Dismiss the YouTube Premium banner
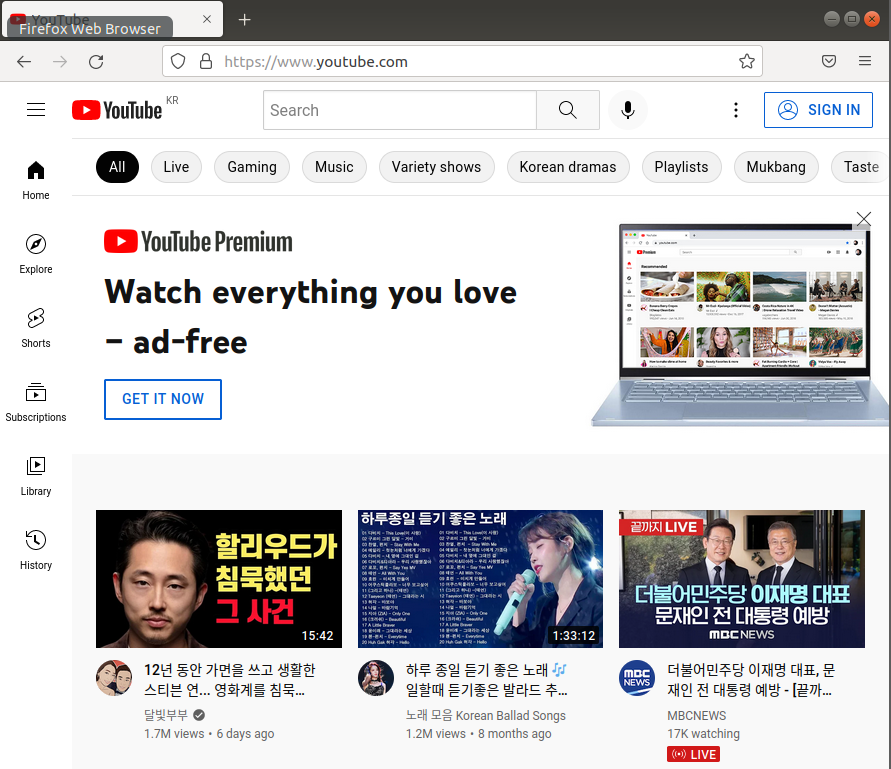 point(864,219)
